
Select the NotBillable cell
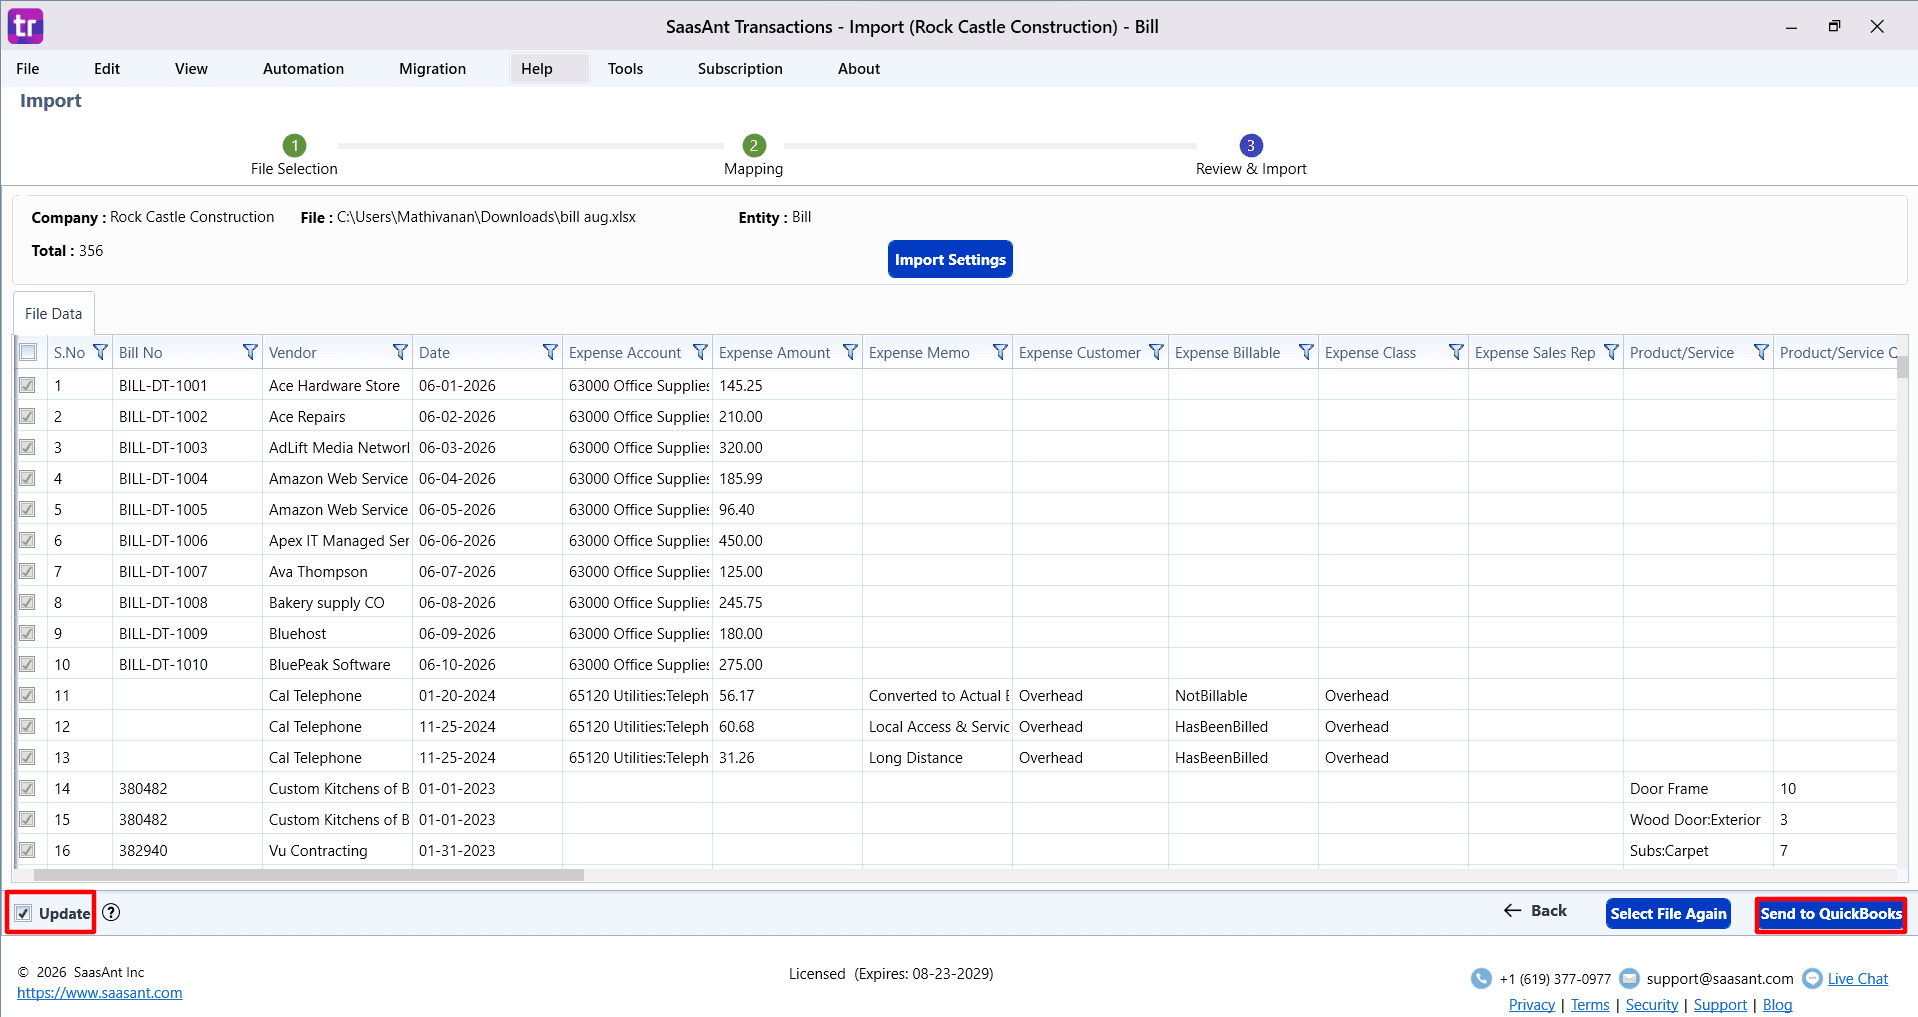(x=1243, y=695)
